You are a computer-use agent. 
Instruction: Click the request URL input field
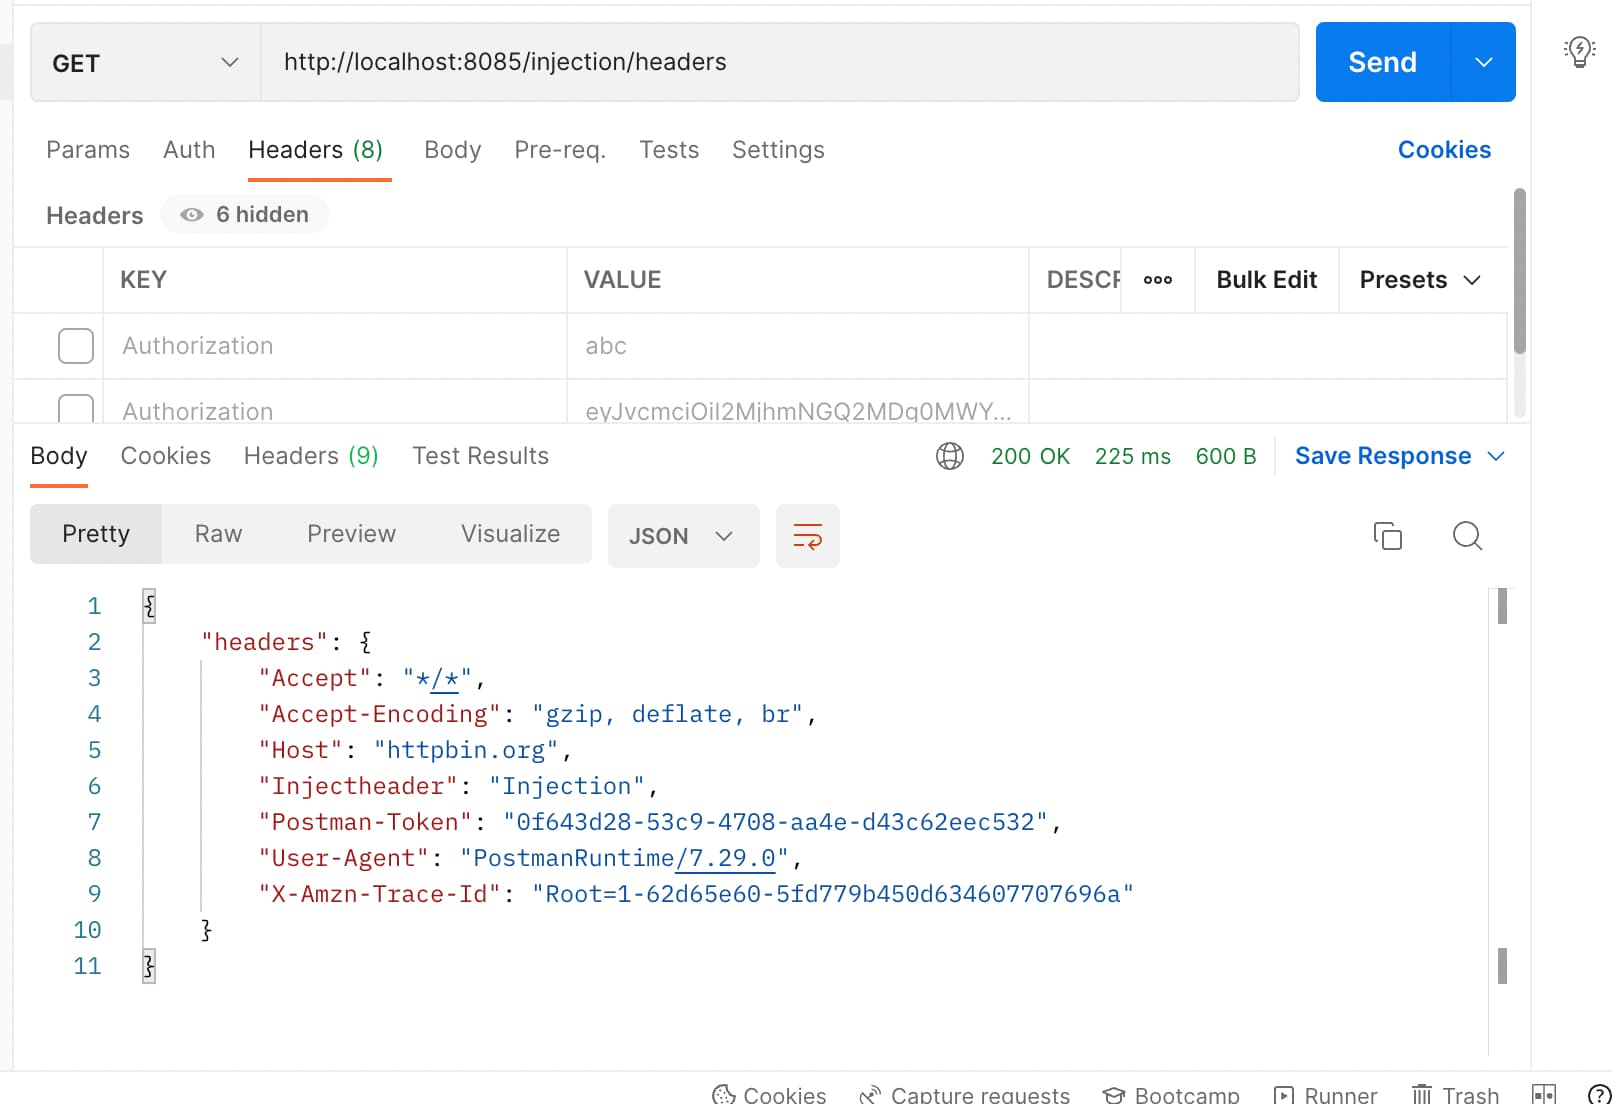[700, 62]
